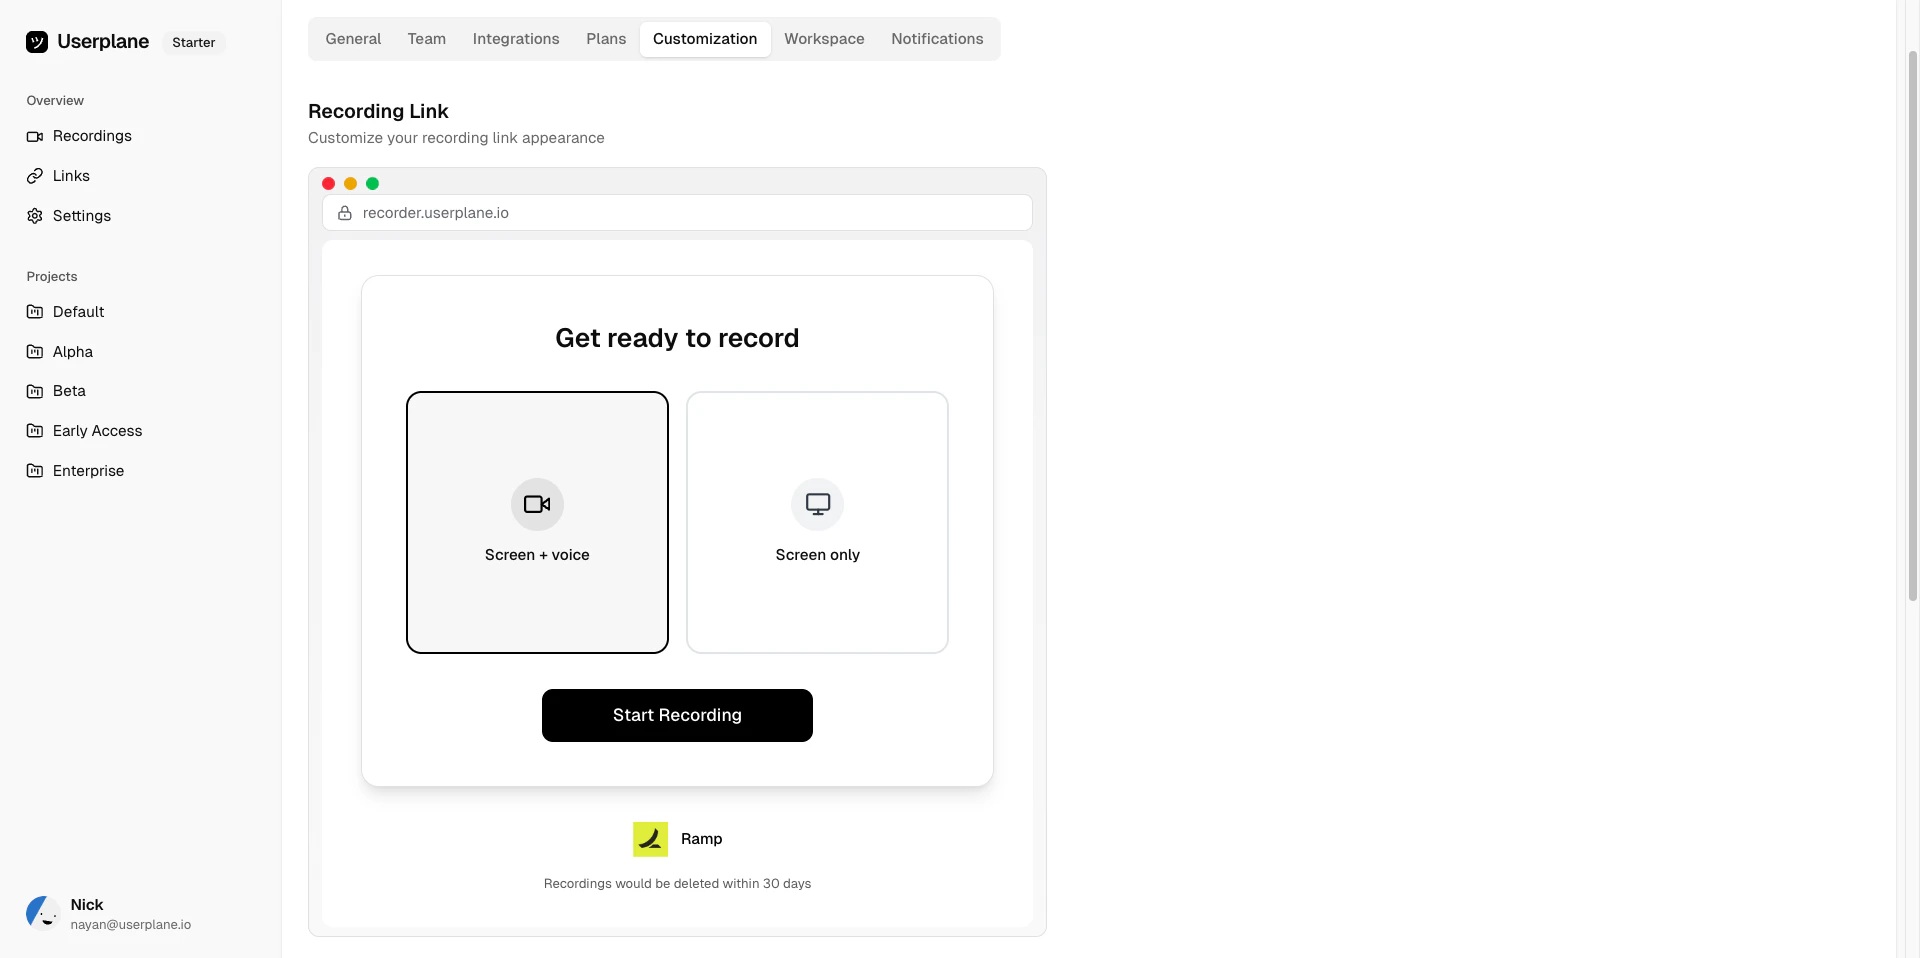Click Nick's profile avatar
The height and width of the screenshot is (958, 1920).
tap(42, 913)
